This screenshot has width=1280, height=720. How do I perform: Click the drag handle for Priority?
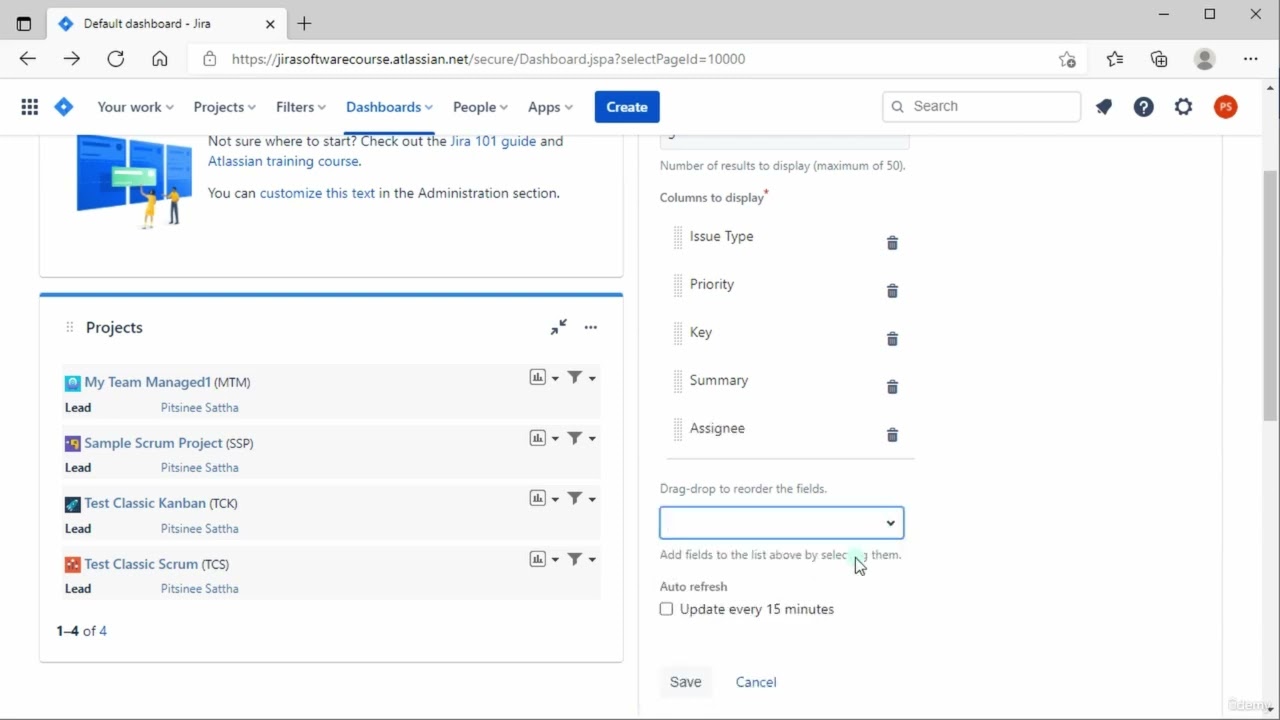tap(678, 285)
